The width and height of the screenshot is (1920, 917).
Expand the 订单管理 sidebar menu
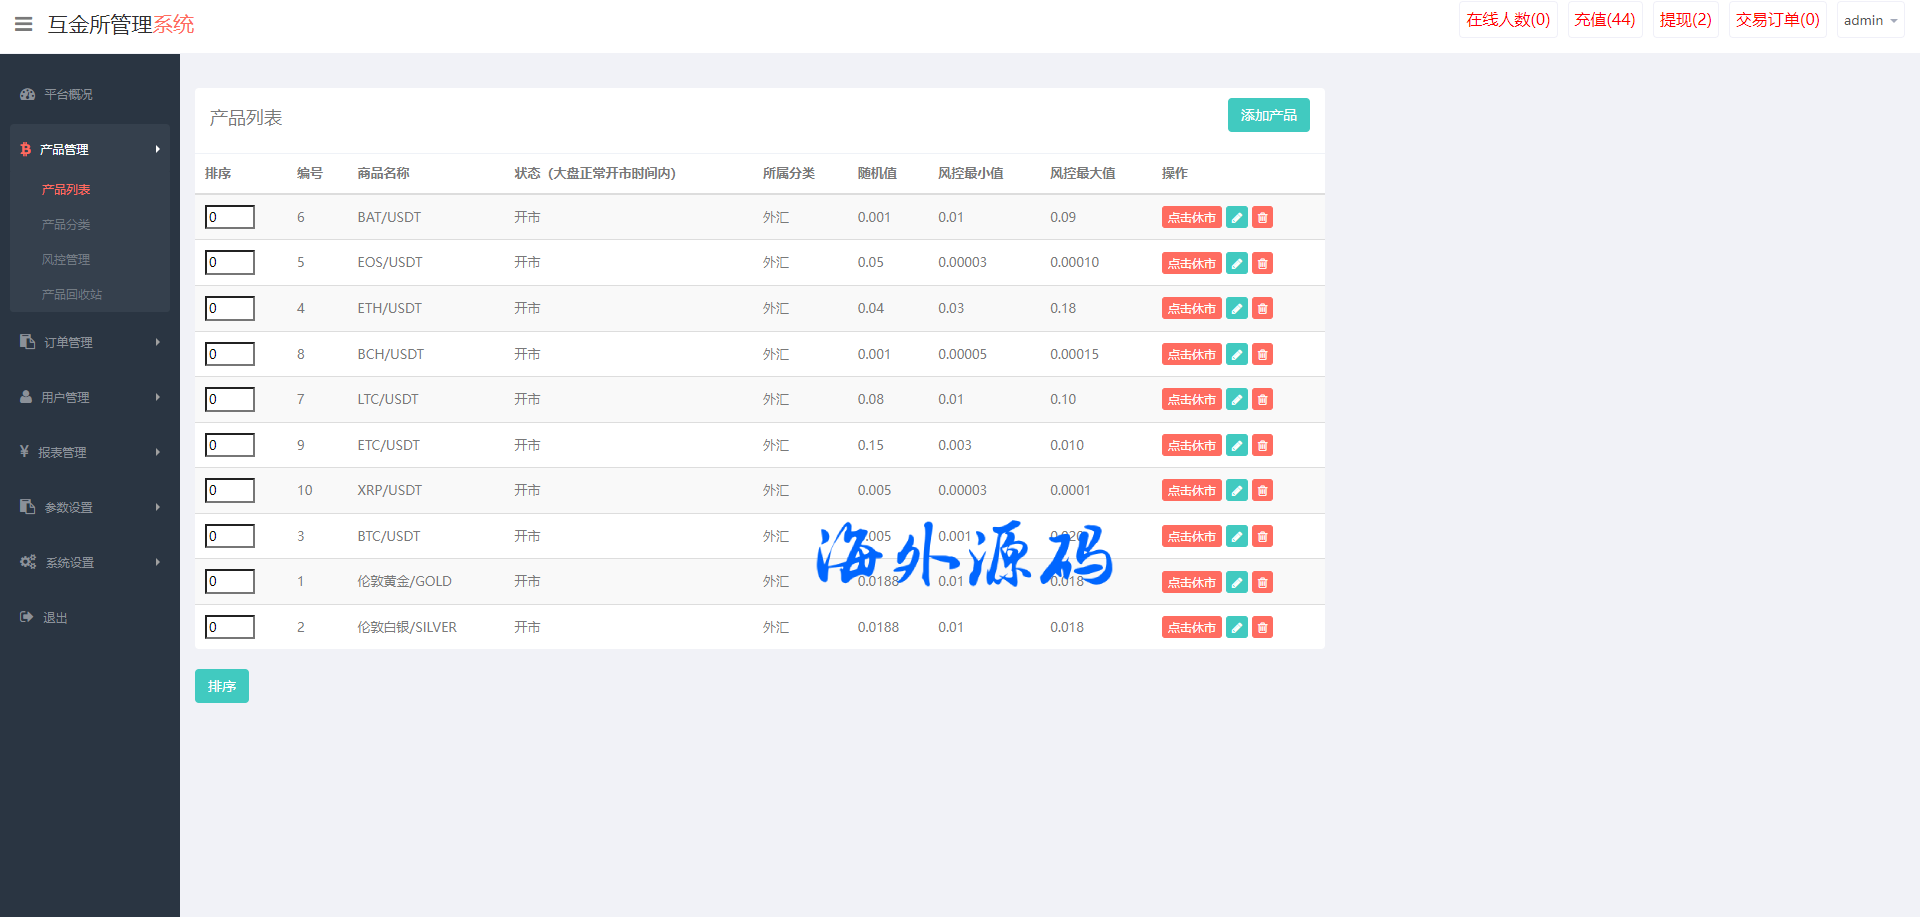pos(89,342)
